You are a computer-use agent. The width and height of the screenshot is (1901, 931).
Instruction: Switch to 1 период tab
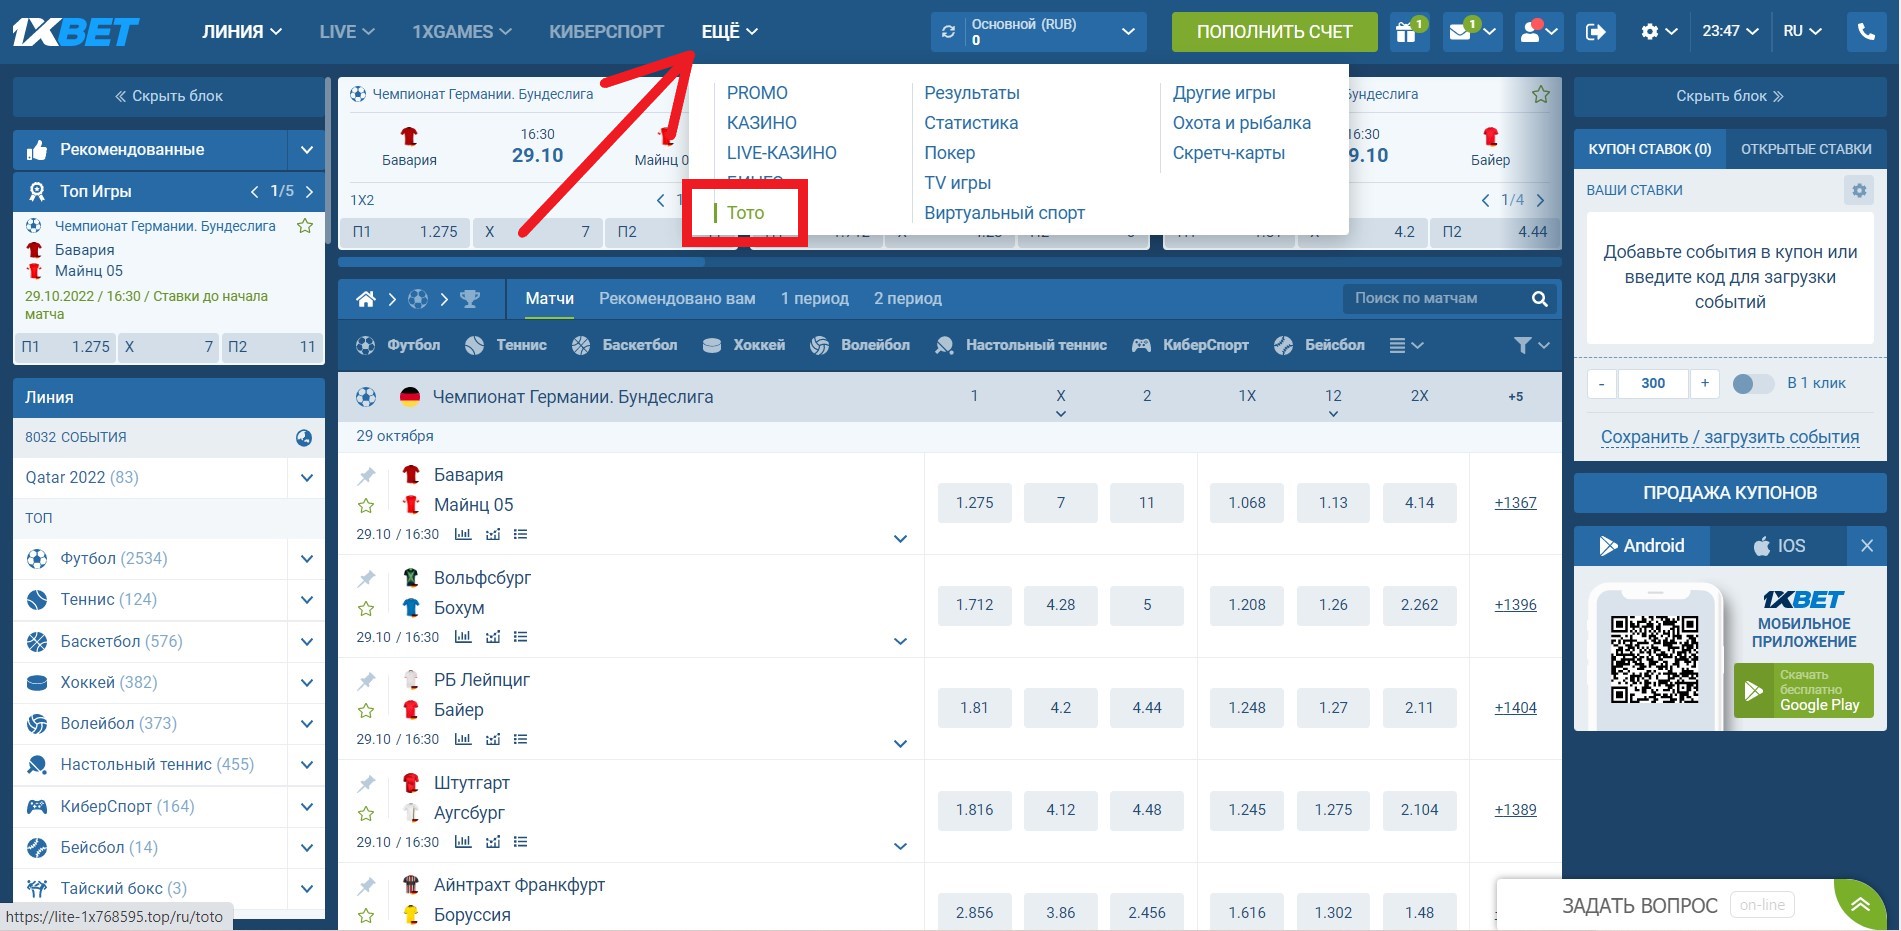[814, 299]
